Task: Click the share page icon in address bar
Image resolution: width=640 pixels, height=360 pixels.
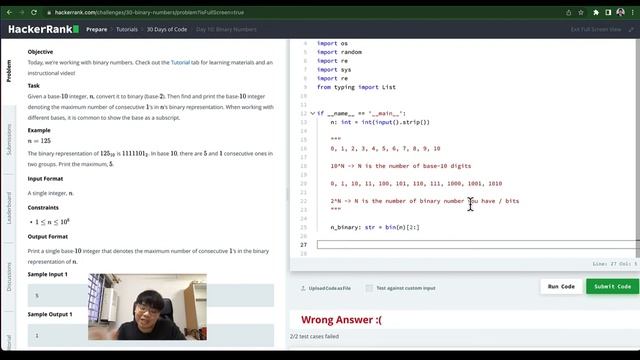Action: pos(569,13)
